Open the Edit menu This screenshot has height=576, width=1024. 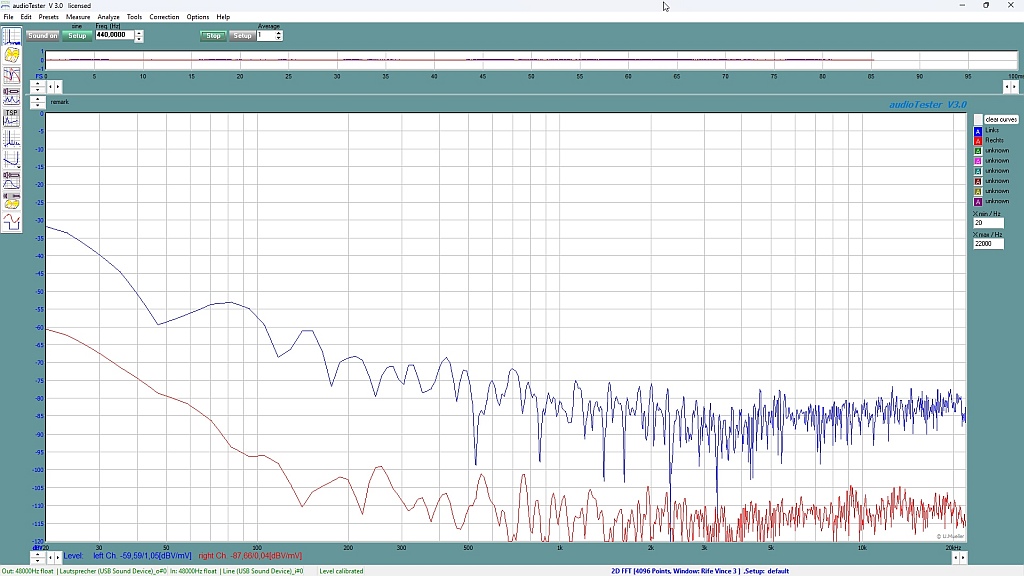26,17
